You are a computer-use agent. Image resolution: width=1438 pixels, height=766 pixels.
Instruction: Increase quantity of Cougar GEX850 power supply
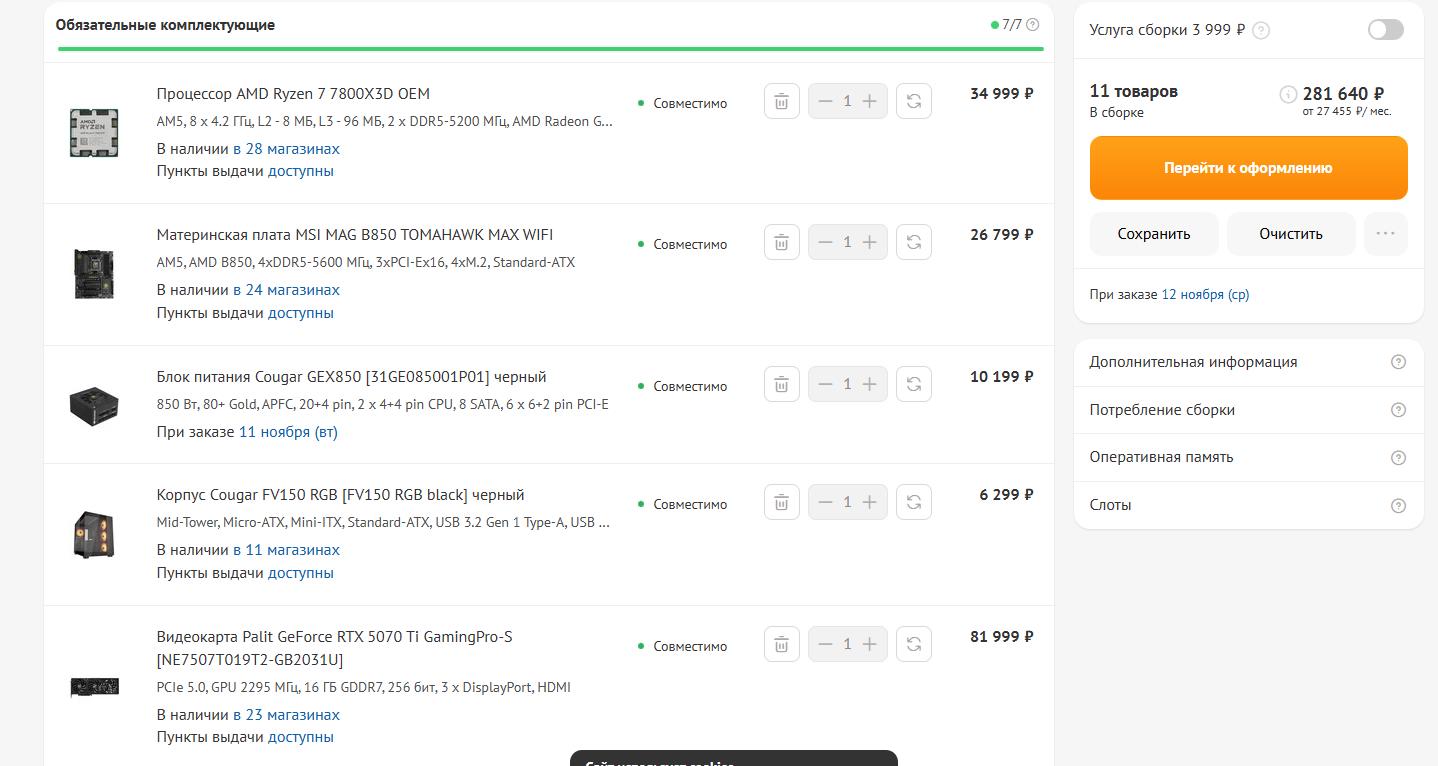[870, 384]
